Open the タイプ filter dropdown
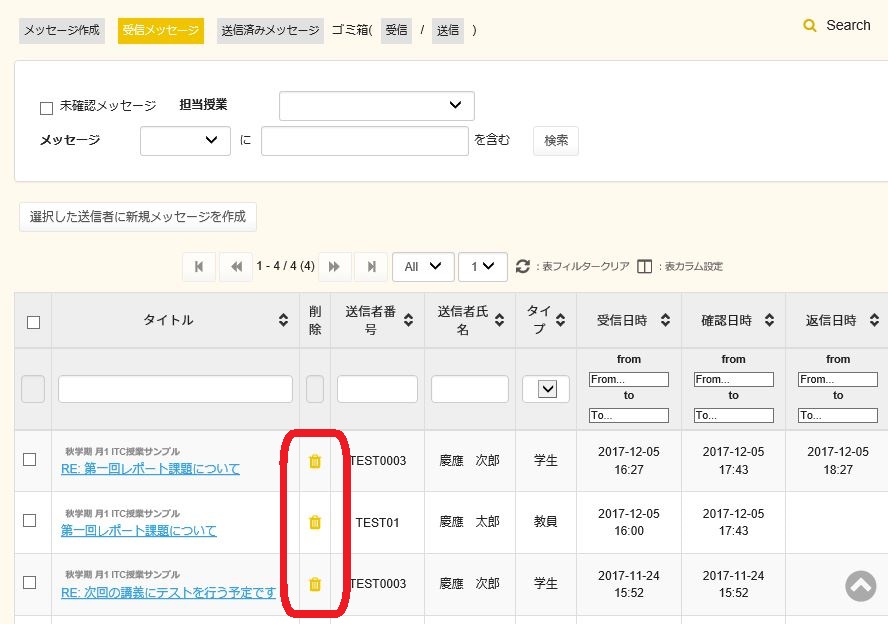888x624 pixels. [546, 390]
